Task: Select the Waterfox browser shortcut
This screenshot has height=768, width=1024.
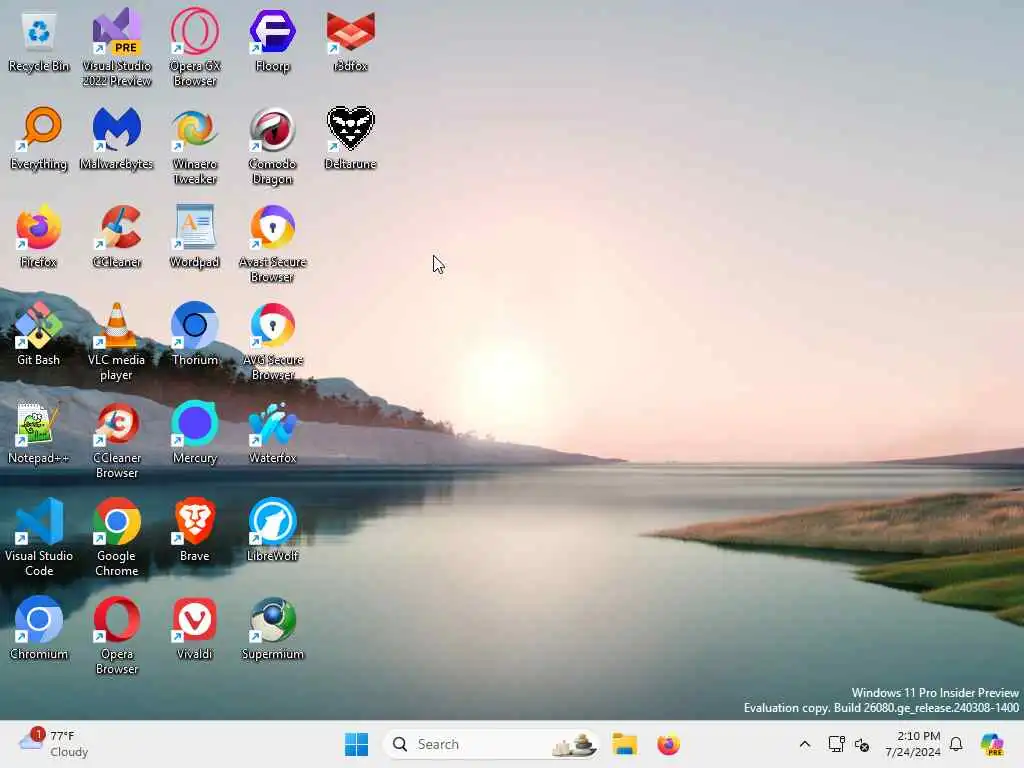Action: (272, 432)
